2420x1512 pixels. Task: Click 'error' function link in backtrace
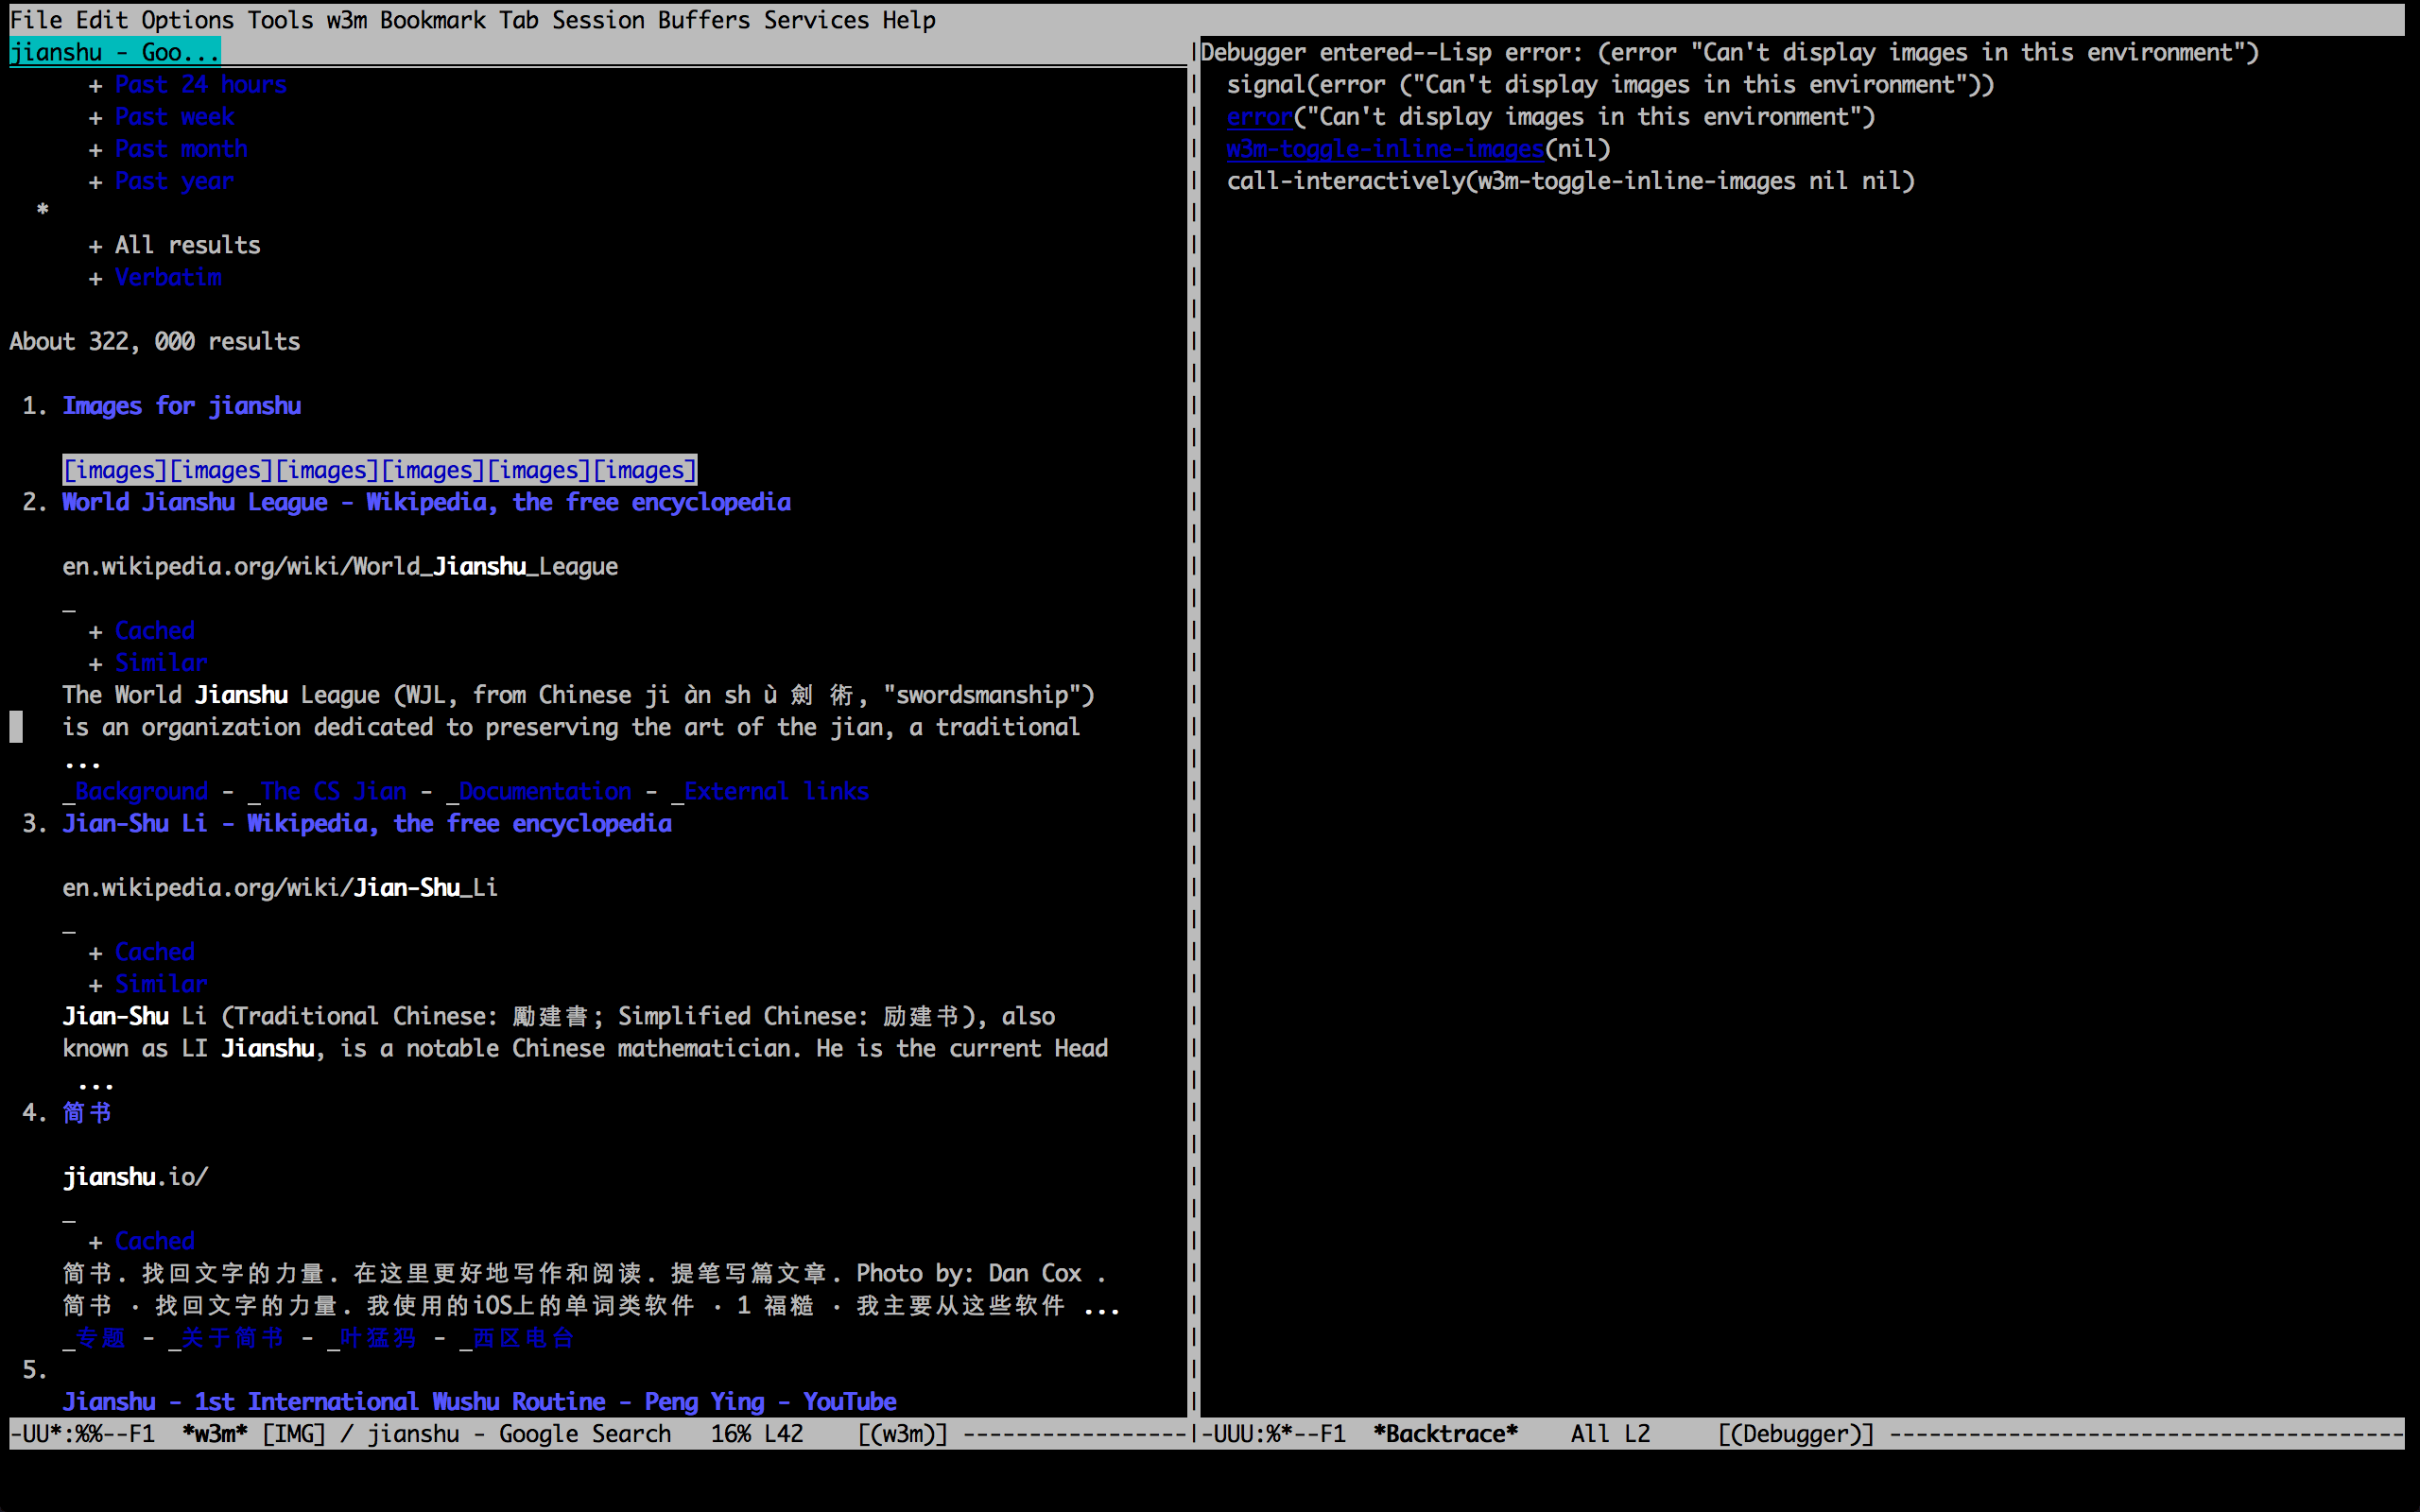coord(1260,117)
